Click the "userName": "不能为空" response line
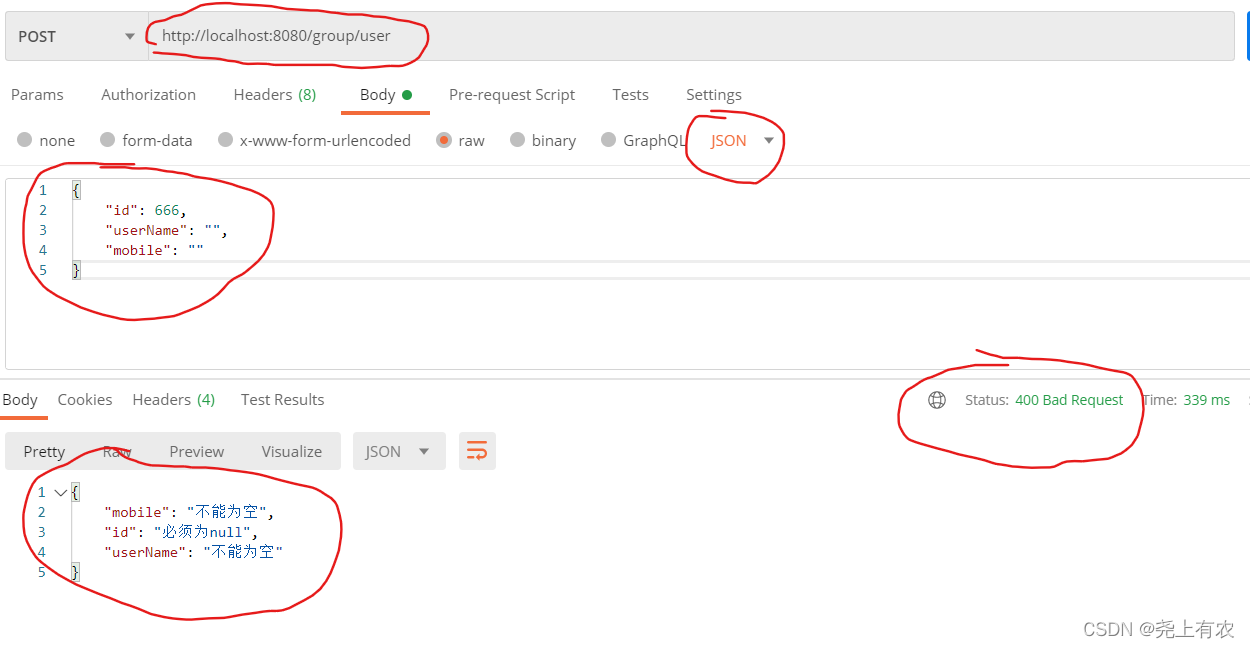 click(194, 552)
